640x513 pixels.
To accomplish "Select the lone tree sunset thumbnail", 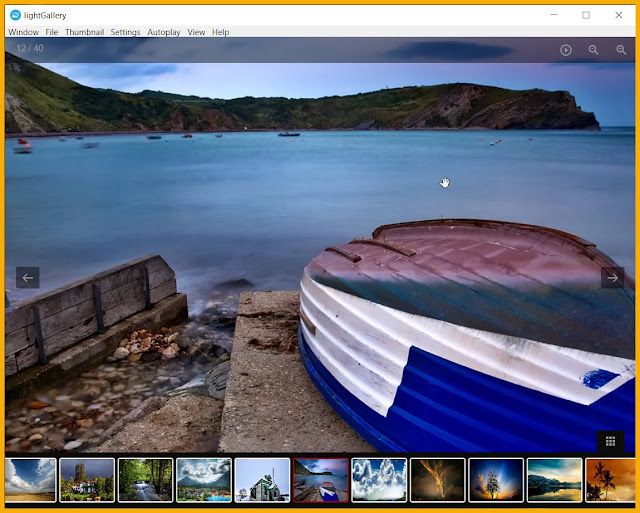I will [x=496, y=480].
